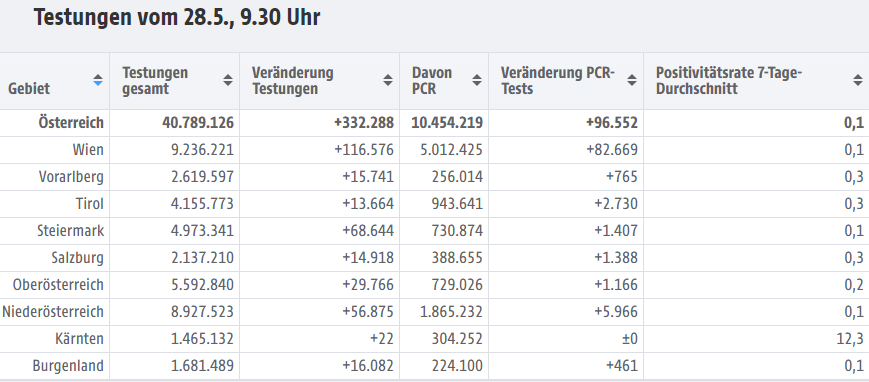Click sort arrows for Testungen gesamt
Image resolution: width=869 pixels, height=382 pixels.
(228, 80)
